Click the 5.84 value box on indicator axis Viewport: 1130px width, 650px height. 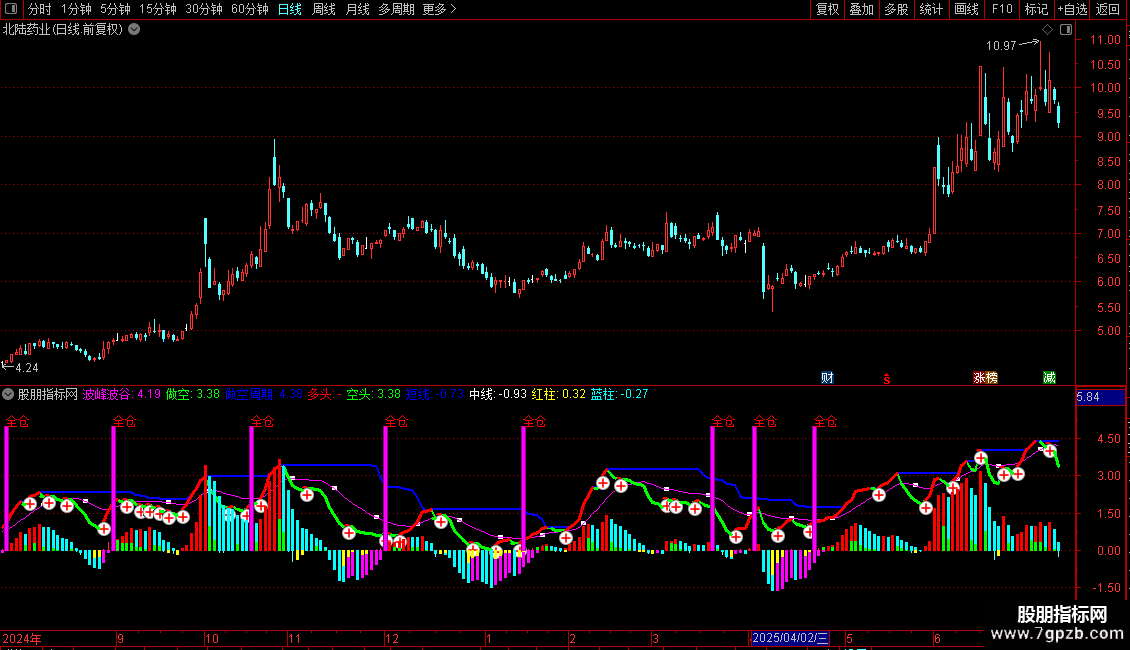pos(1100,397)
